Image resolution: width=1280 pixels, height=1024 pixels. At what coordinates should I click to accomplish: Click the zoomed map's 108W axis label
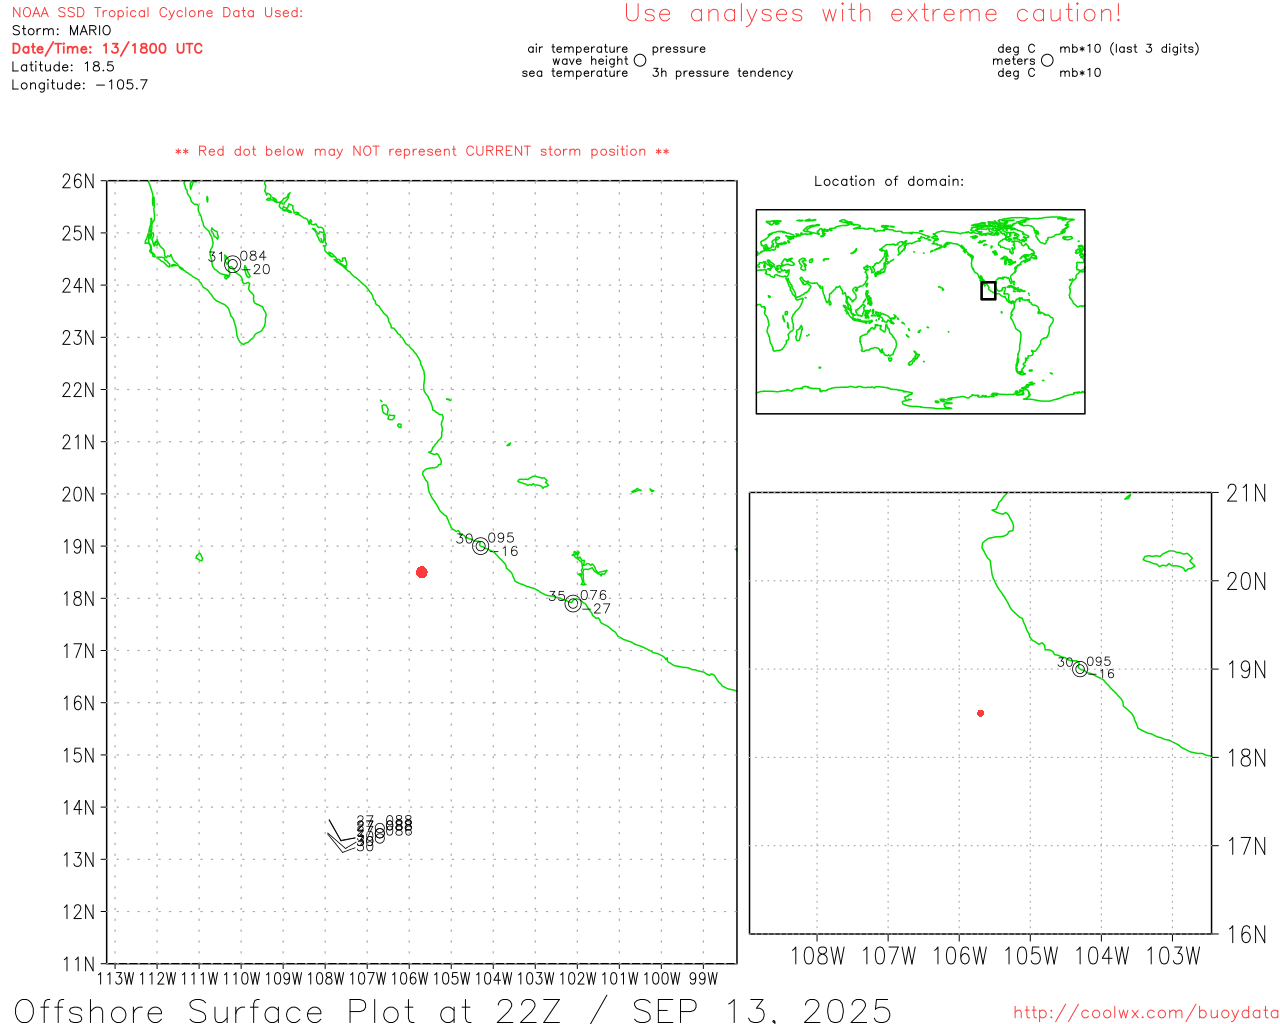click(818, 956)
